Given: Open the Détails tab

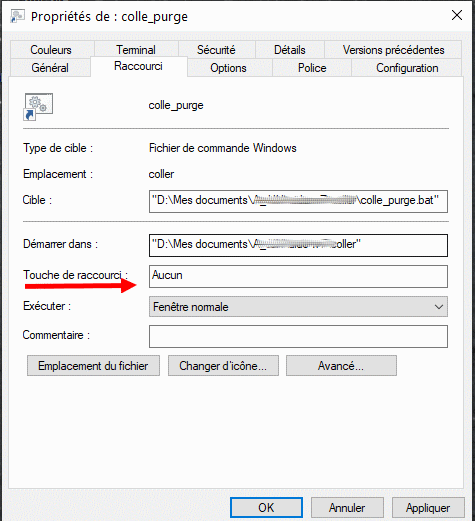Looking at the screenshot, I should point(290,50).
